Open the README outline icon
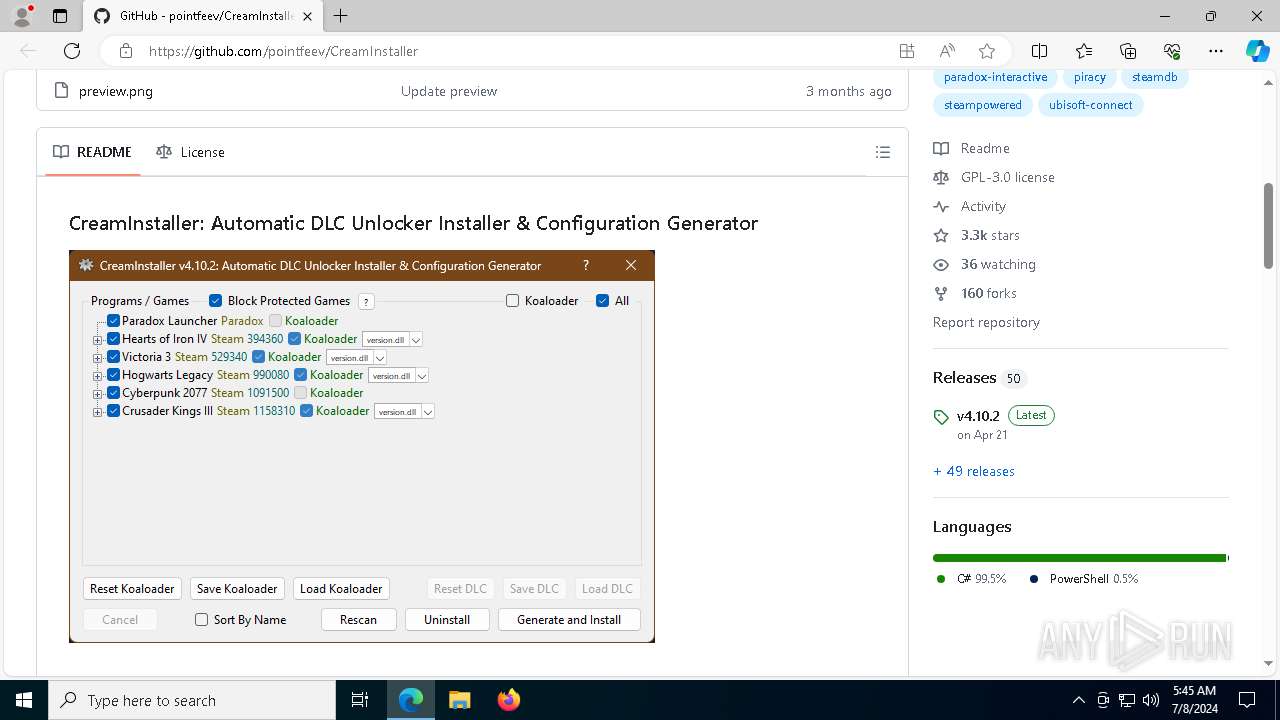 pyautogui.click(x=883, y=152)
